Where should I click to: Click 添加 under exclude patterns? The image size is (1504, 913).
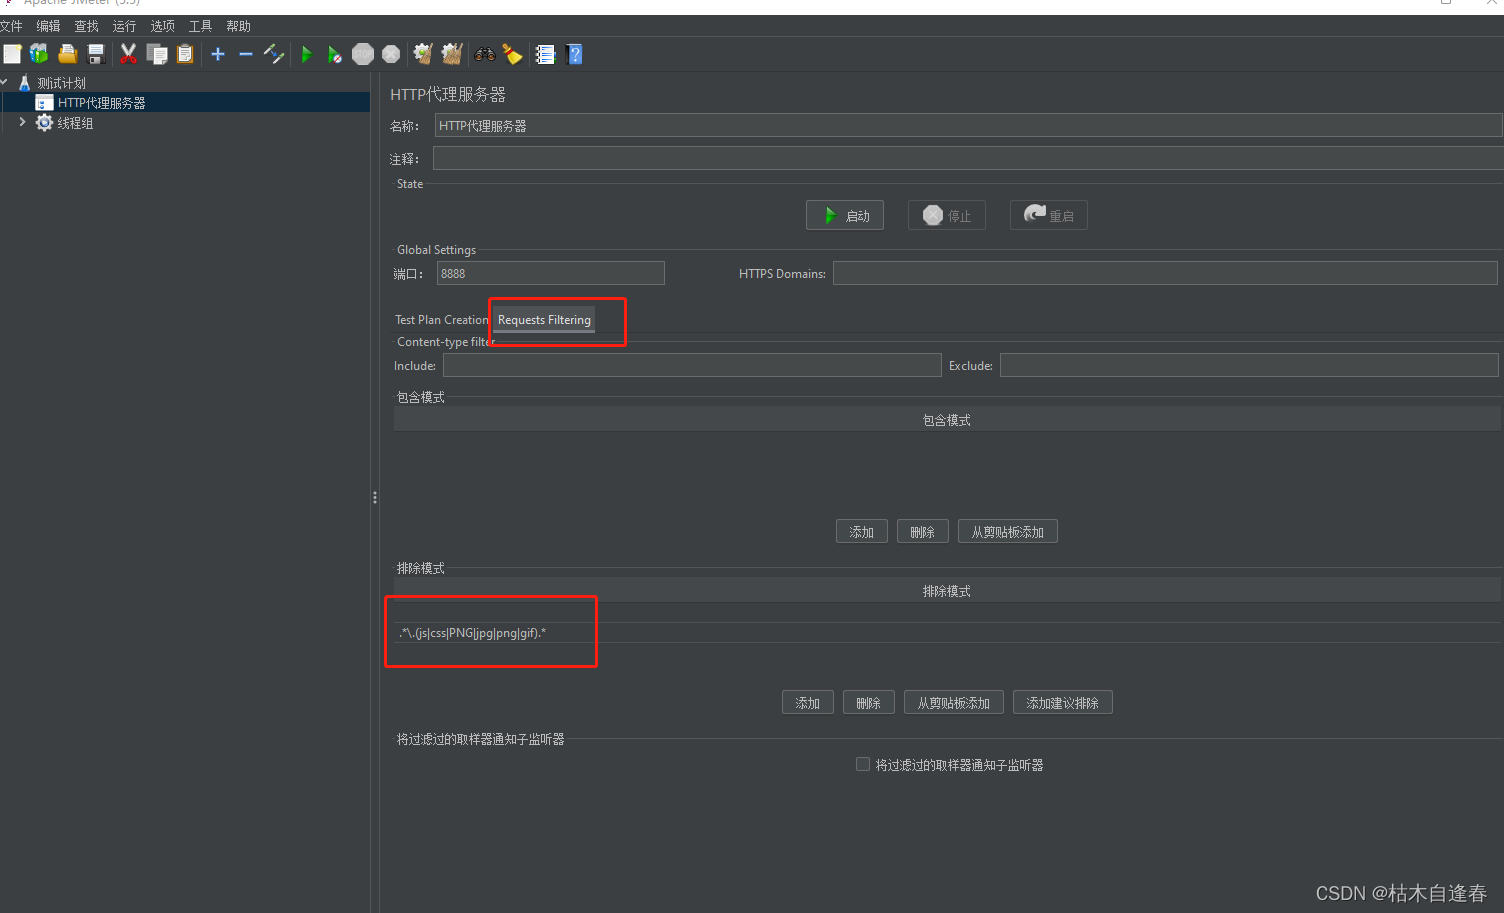(808, 703)
